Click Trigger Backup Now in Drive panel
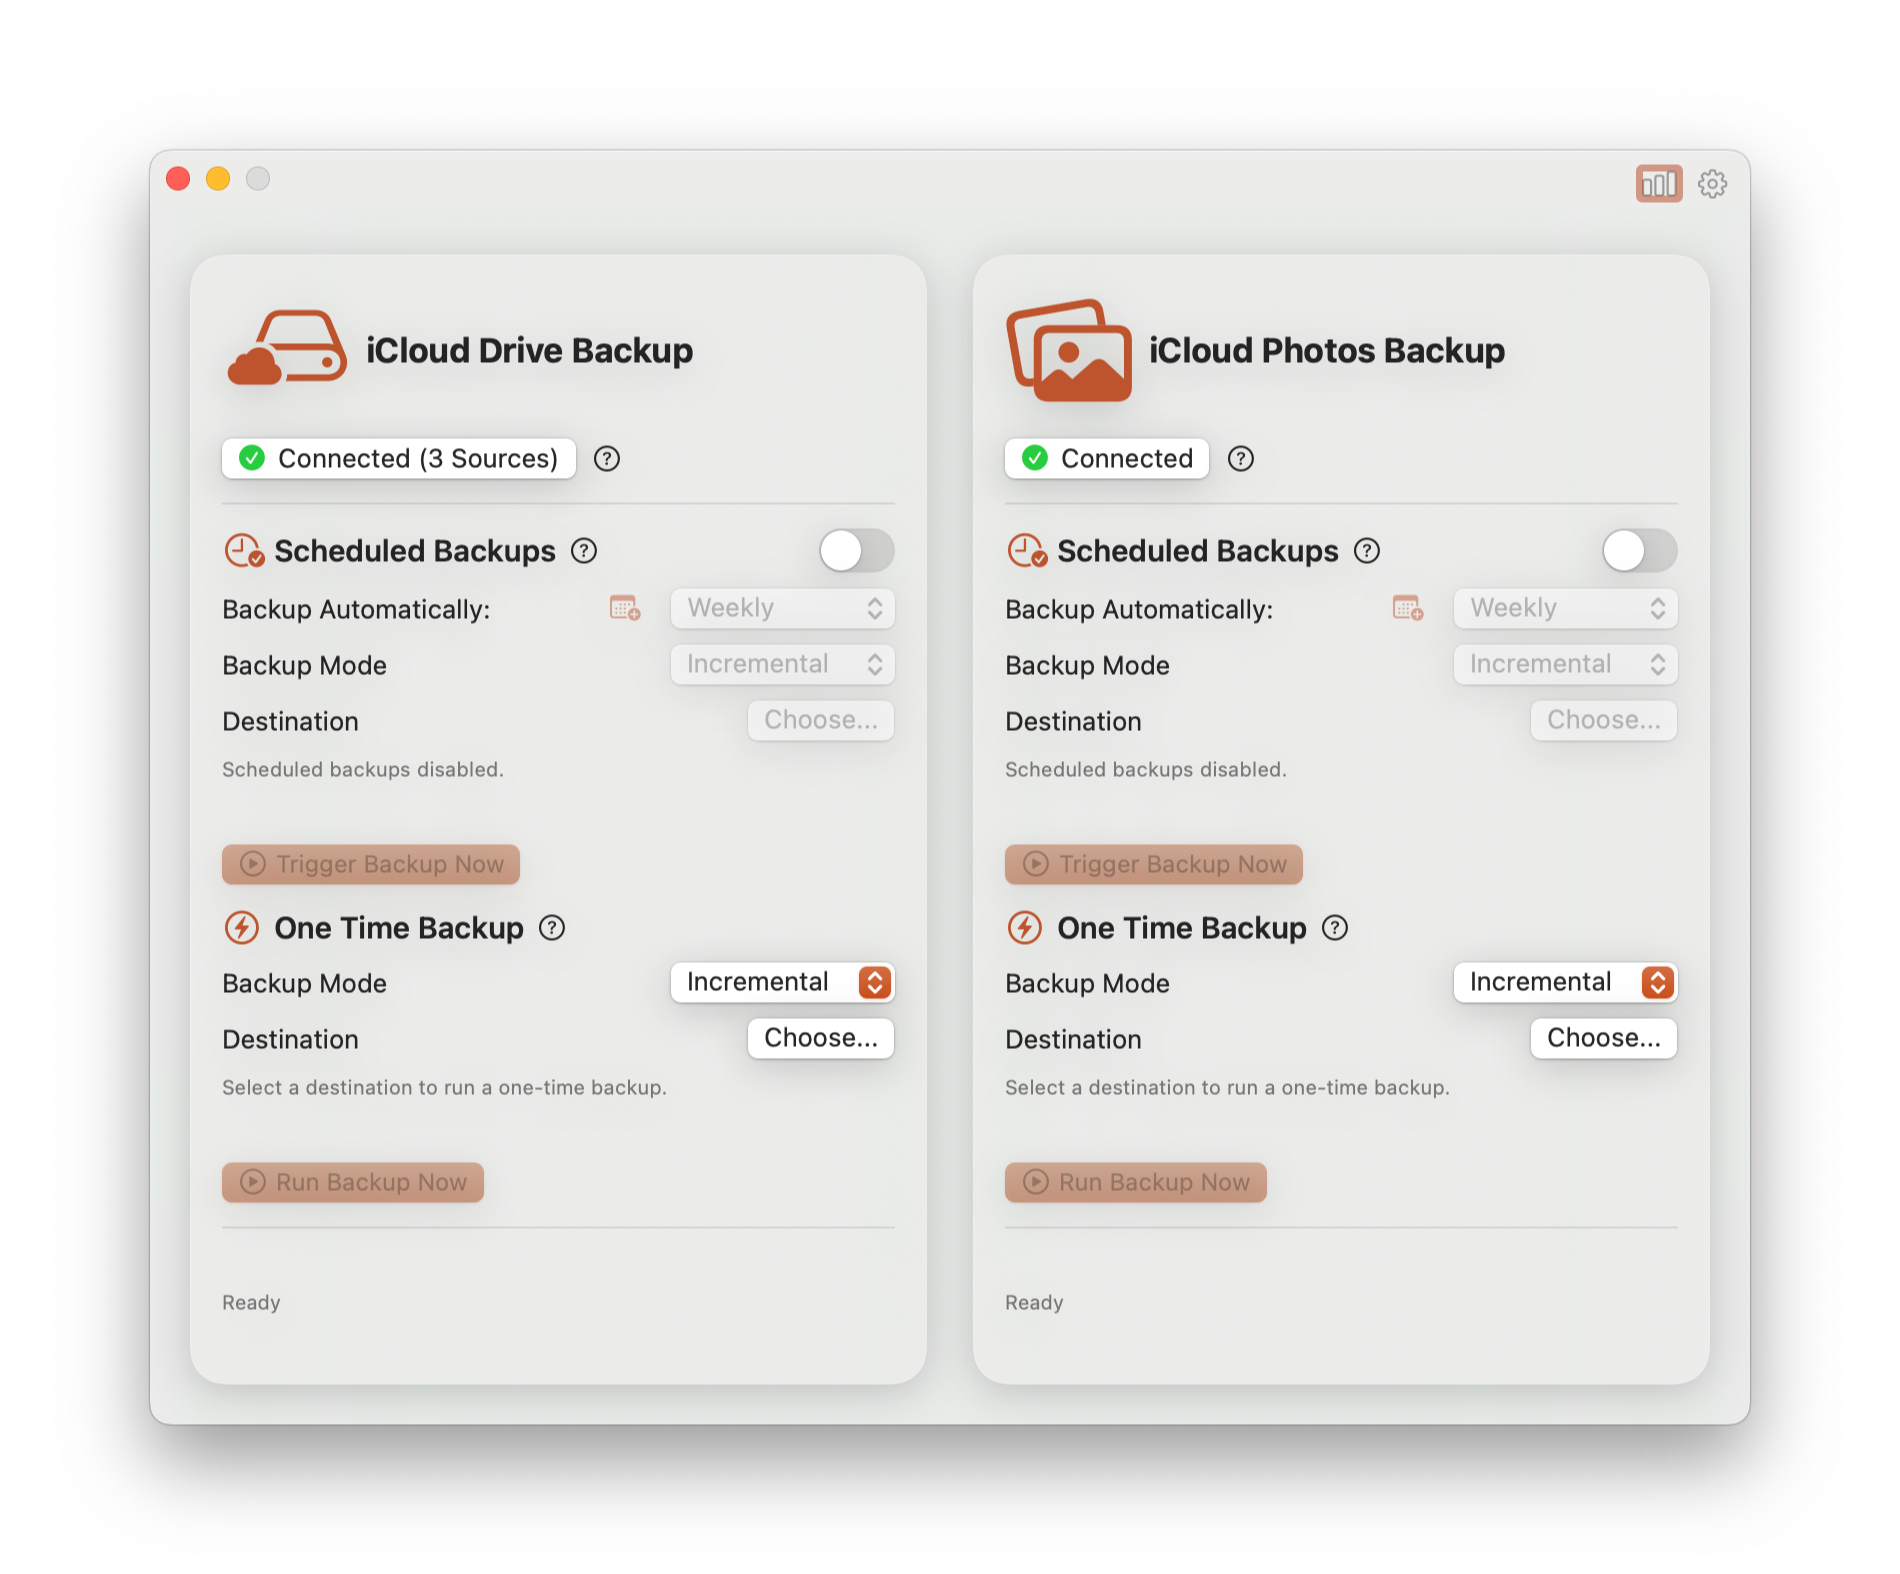Viewport: 1900px width, 1574px height. coord(371,864)
